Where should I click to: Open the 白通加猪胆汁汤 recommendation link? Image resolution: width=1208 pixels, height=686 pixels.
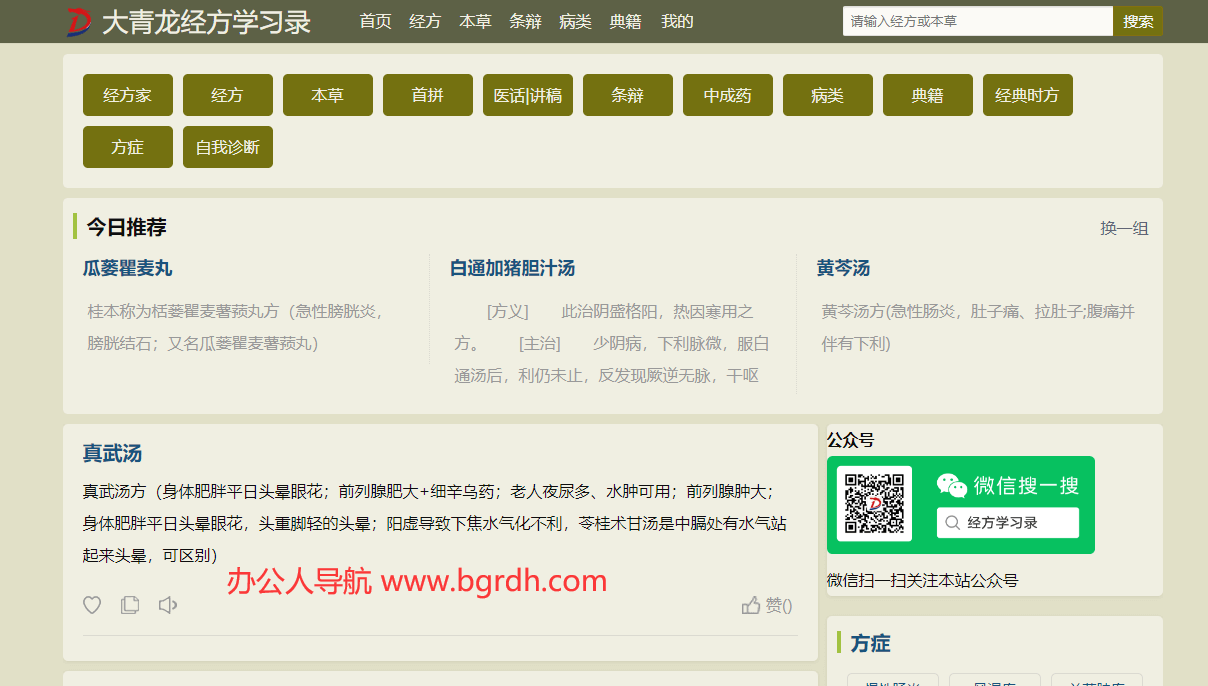(512, 268)
